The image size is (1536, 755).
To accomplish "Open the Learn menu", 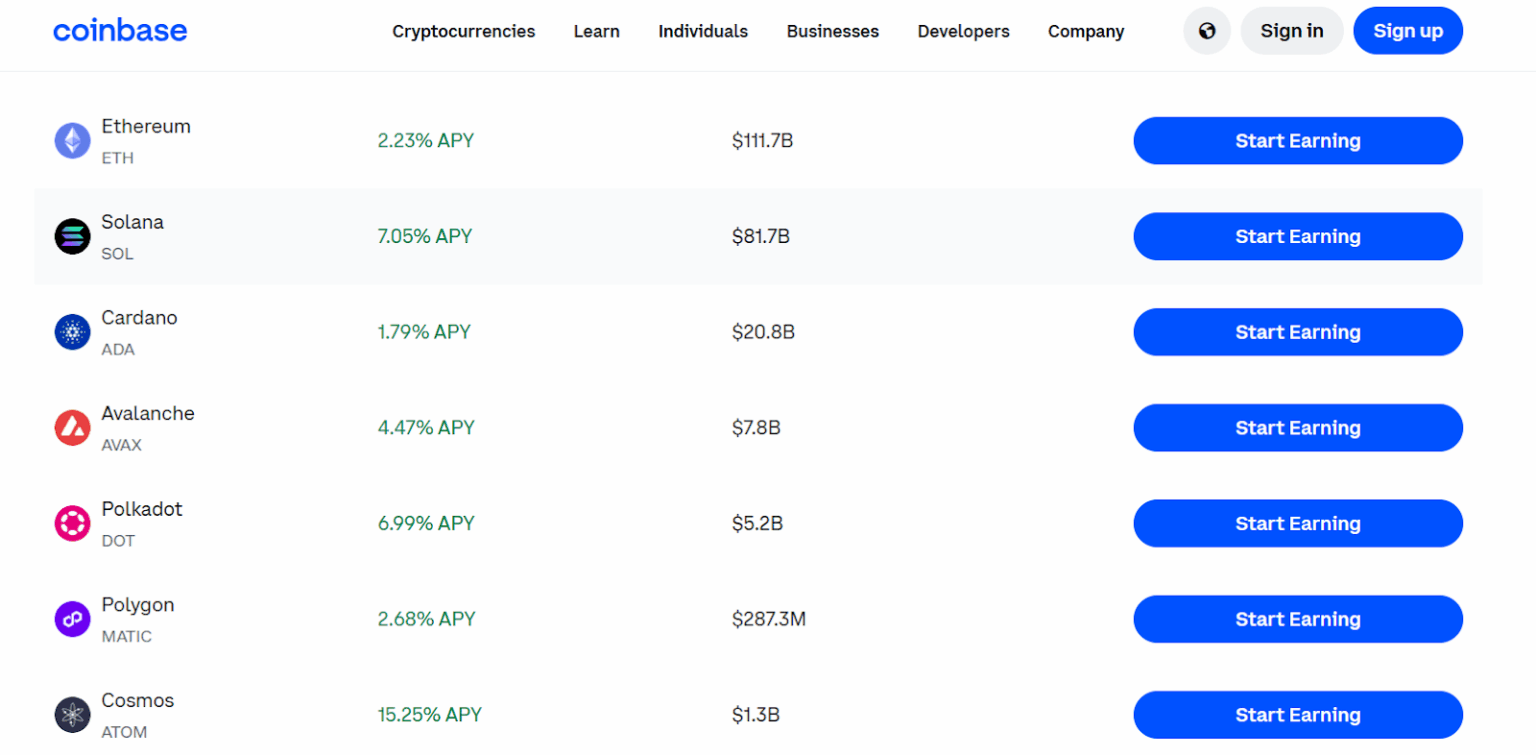I will click(596, 31).
